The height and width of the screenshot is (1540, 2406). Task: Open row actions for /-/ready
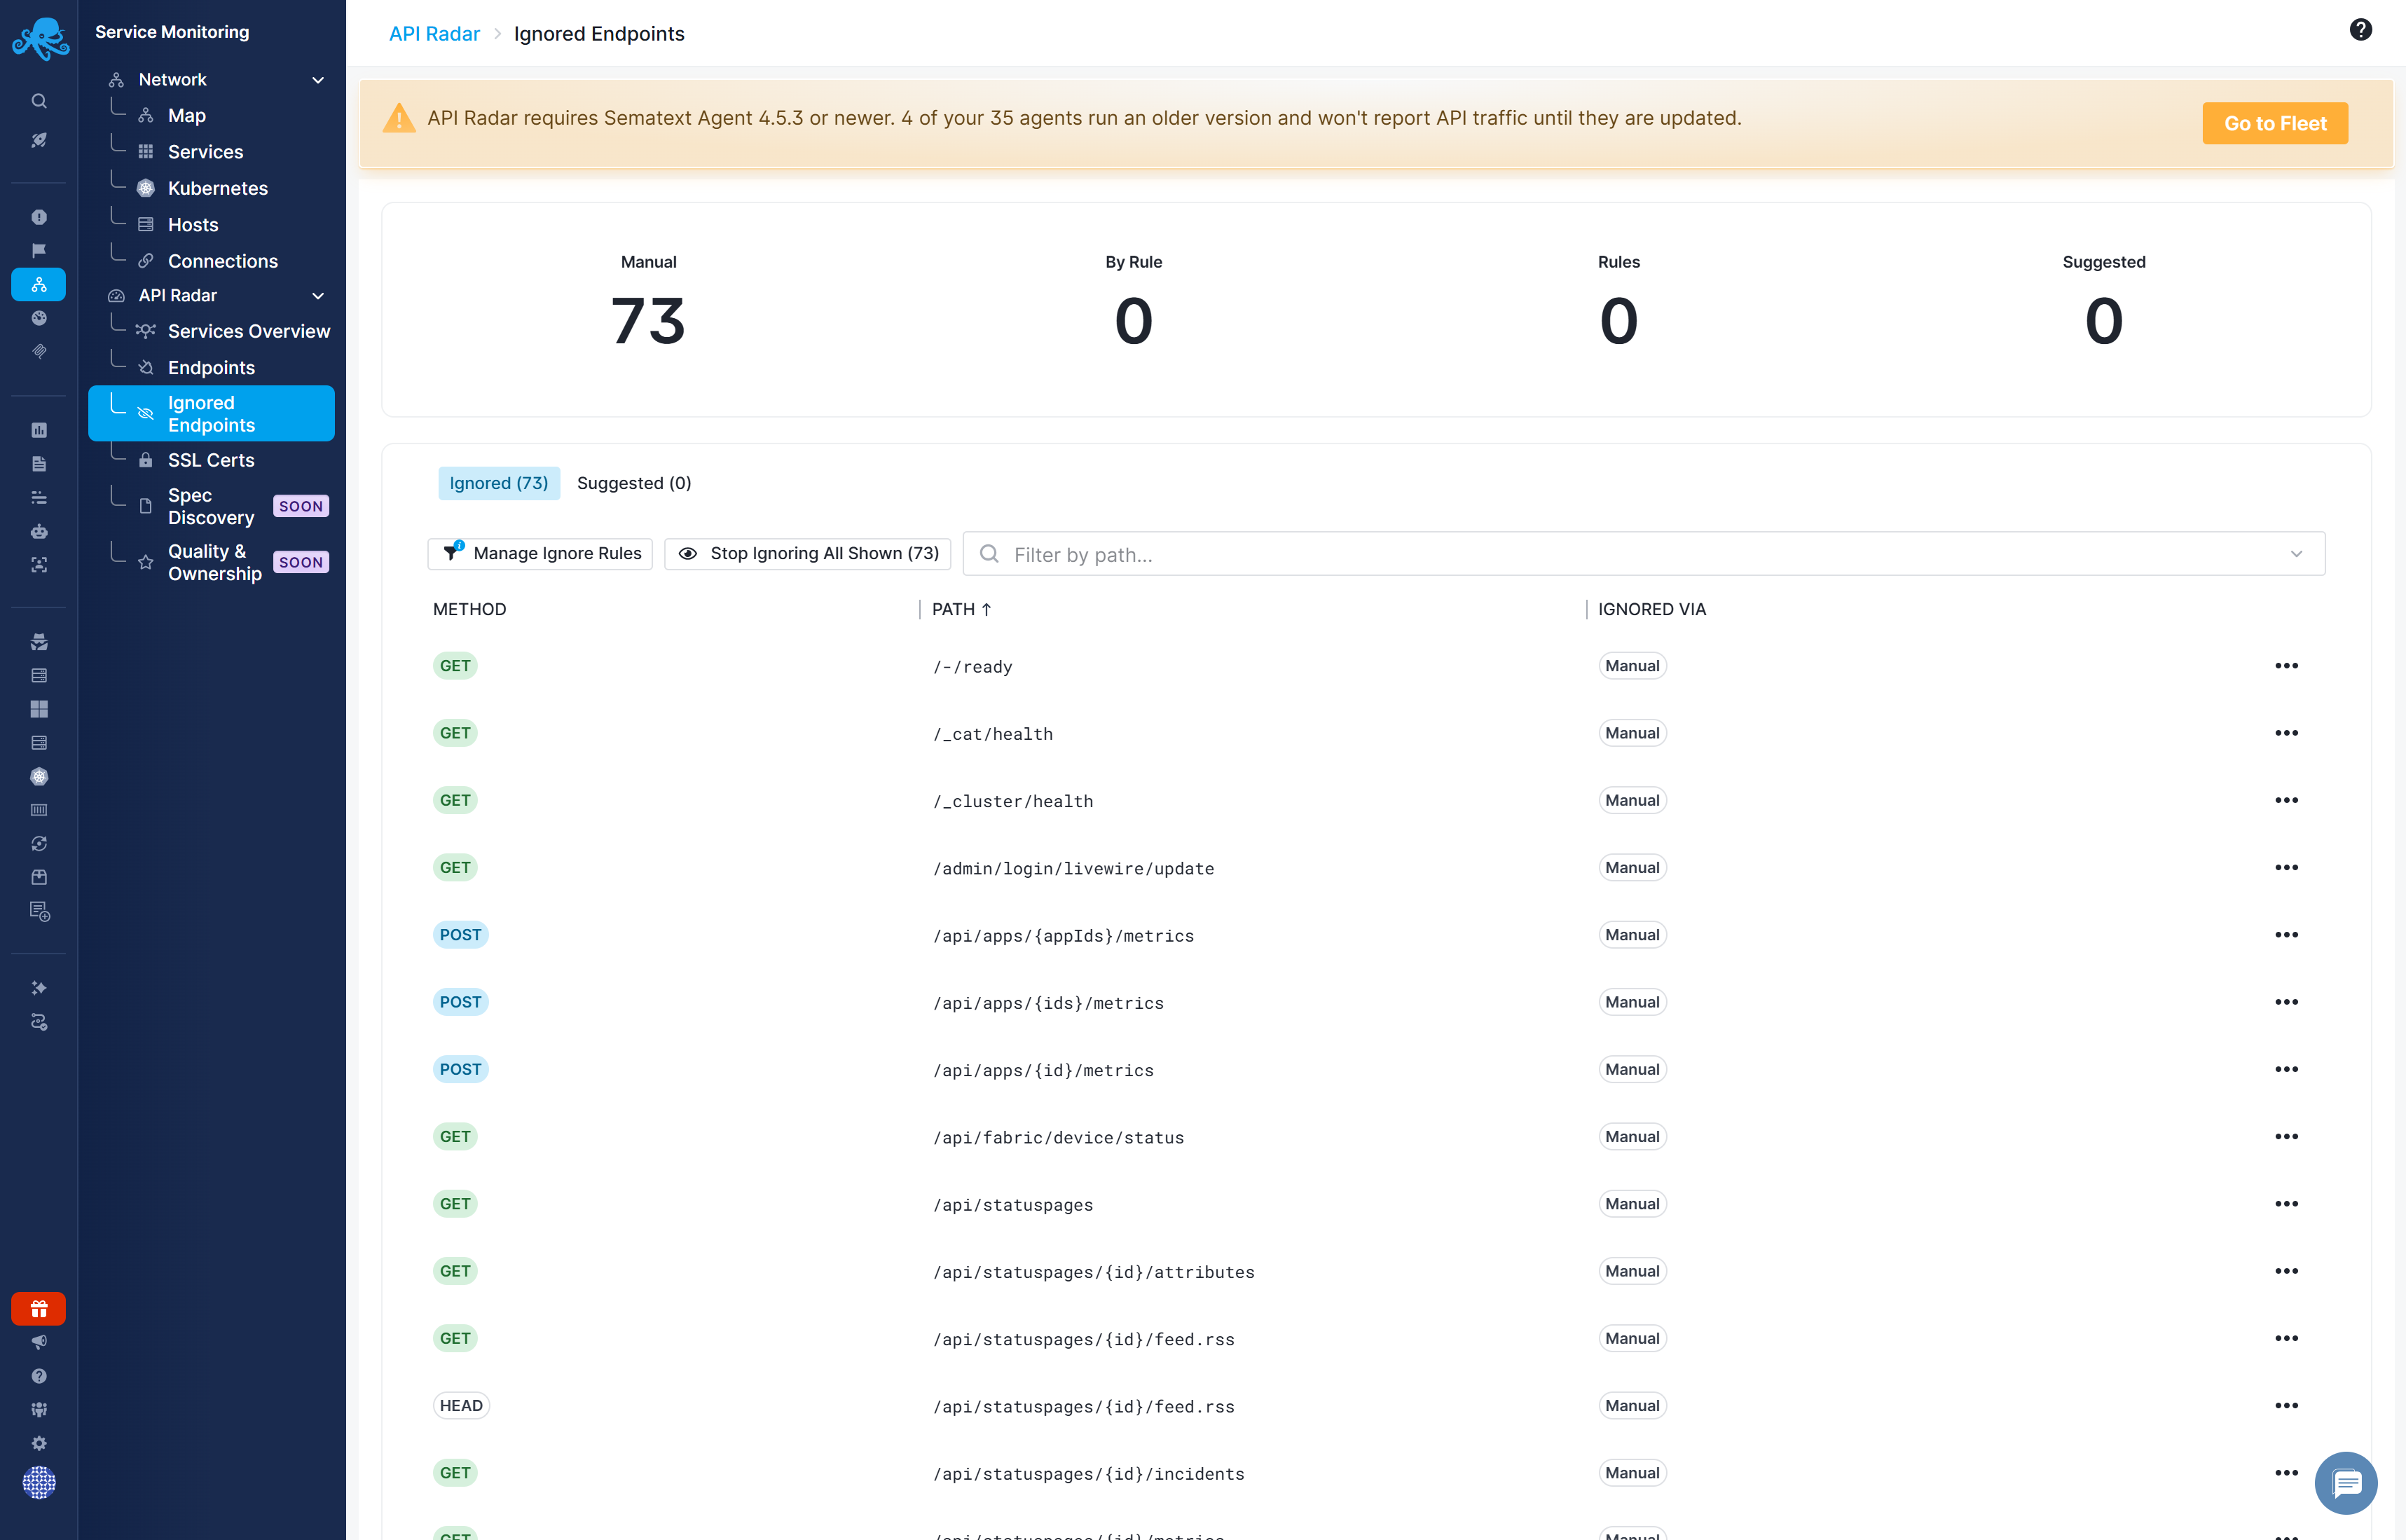[2286, 666]
